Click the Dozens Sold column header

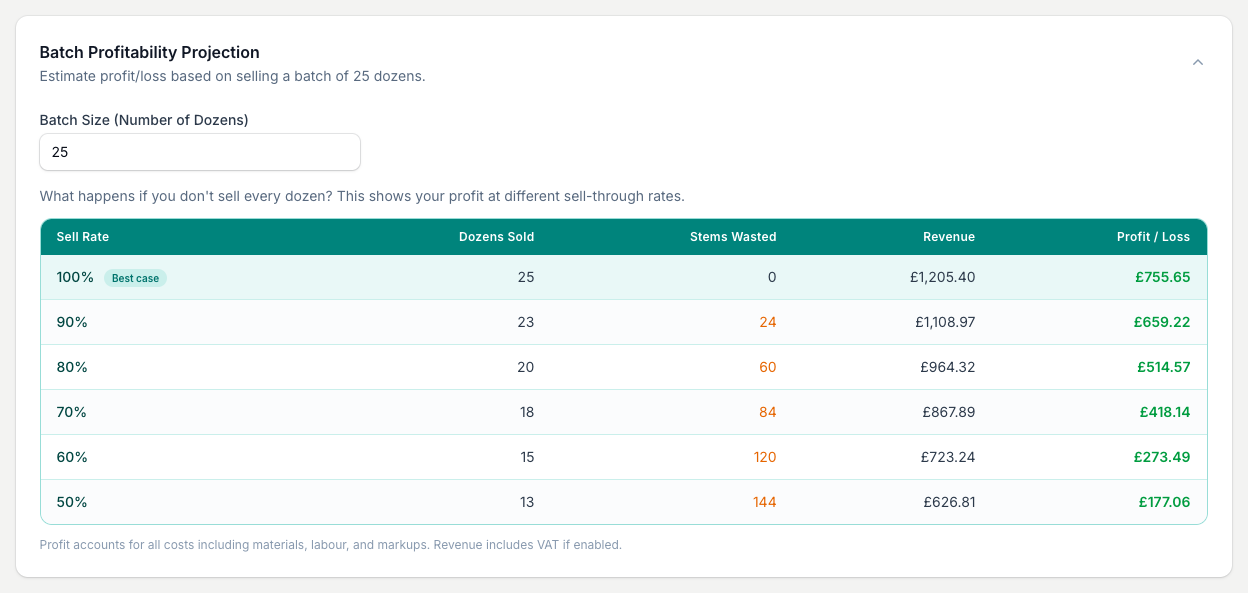point(496,237)
